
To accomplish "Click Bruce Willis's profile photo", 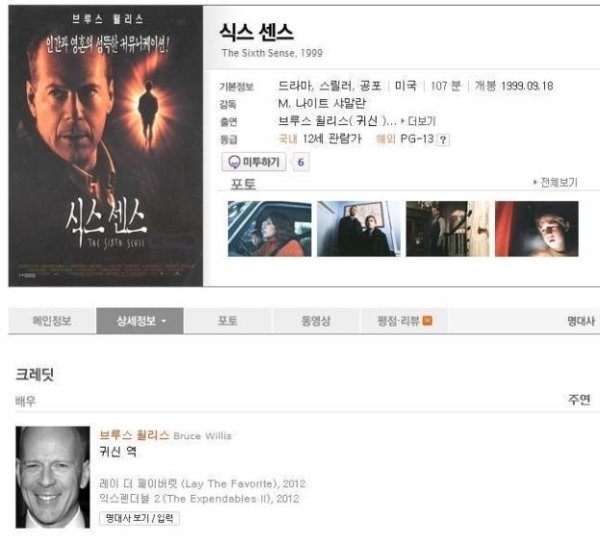I will [53, 477].
